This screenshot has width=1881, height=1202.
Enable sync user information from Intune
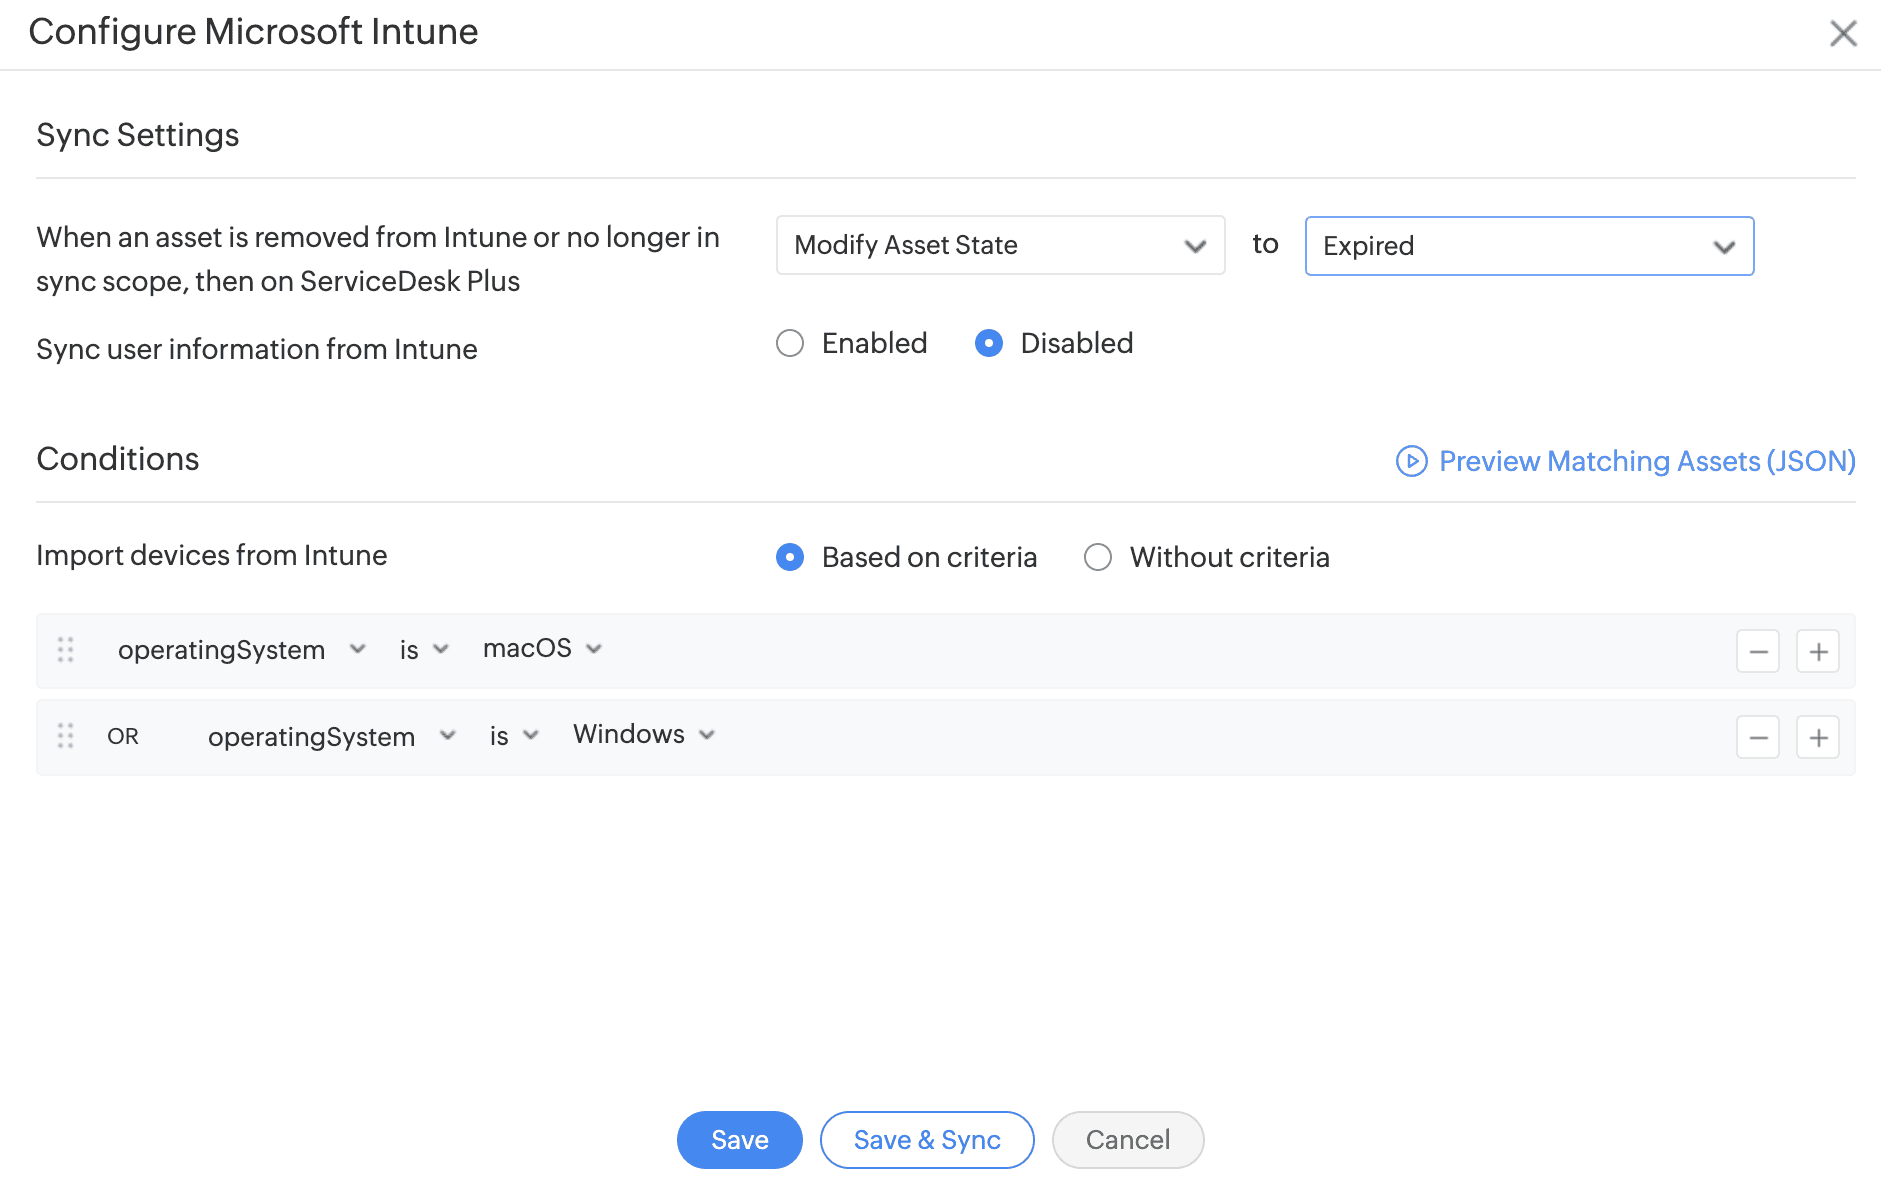790,344
